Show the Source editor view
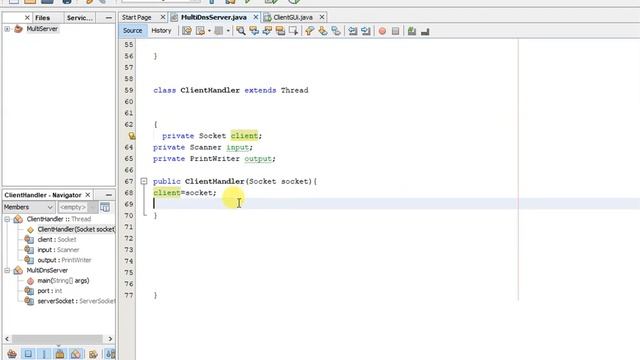The width and height of the screenshot is (640, 360). click(133, 31)
